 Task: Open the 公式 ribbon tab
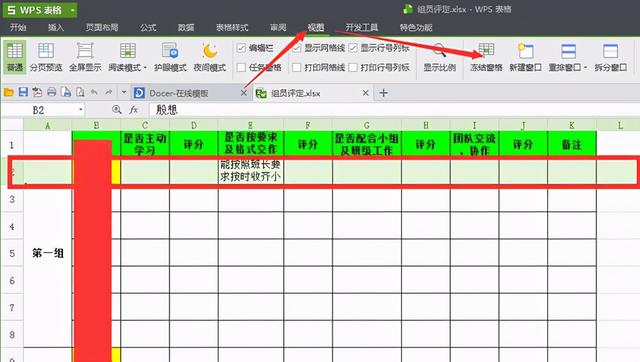click(148, 27)
